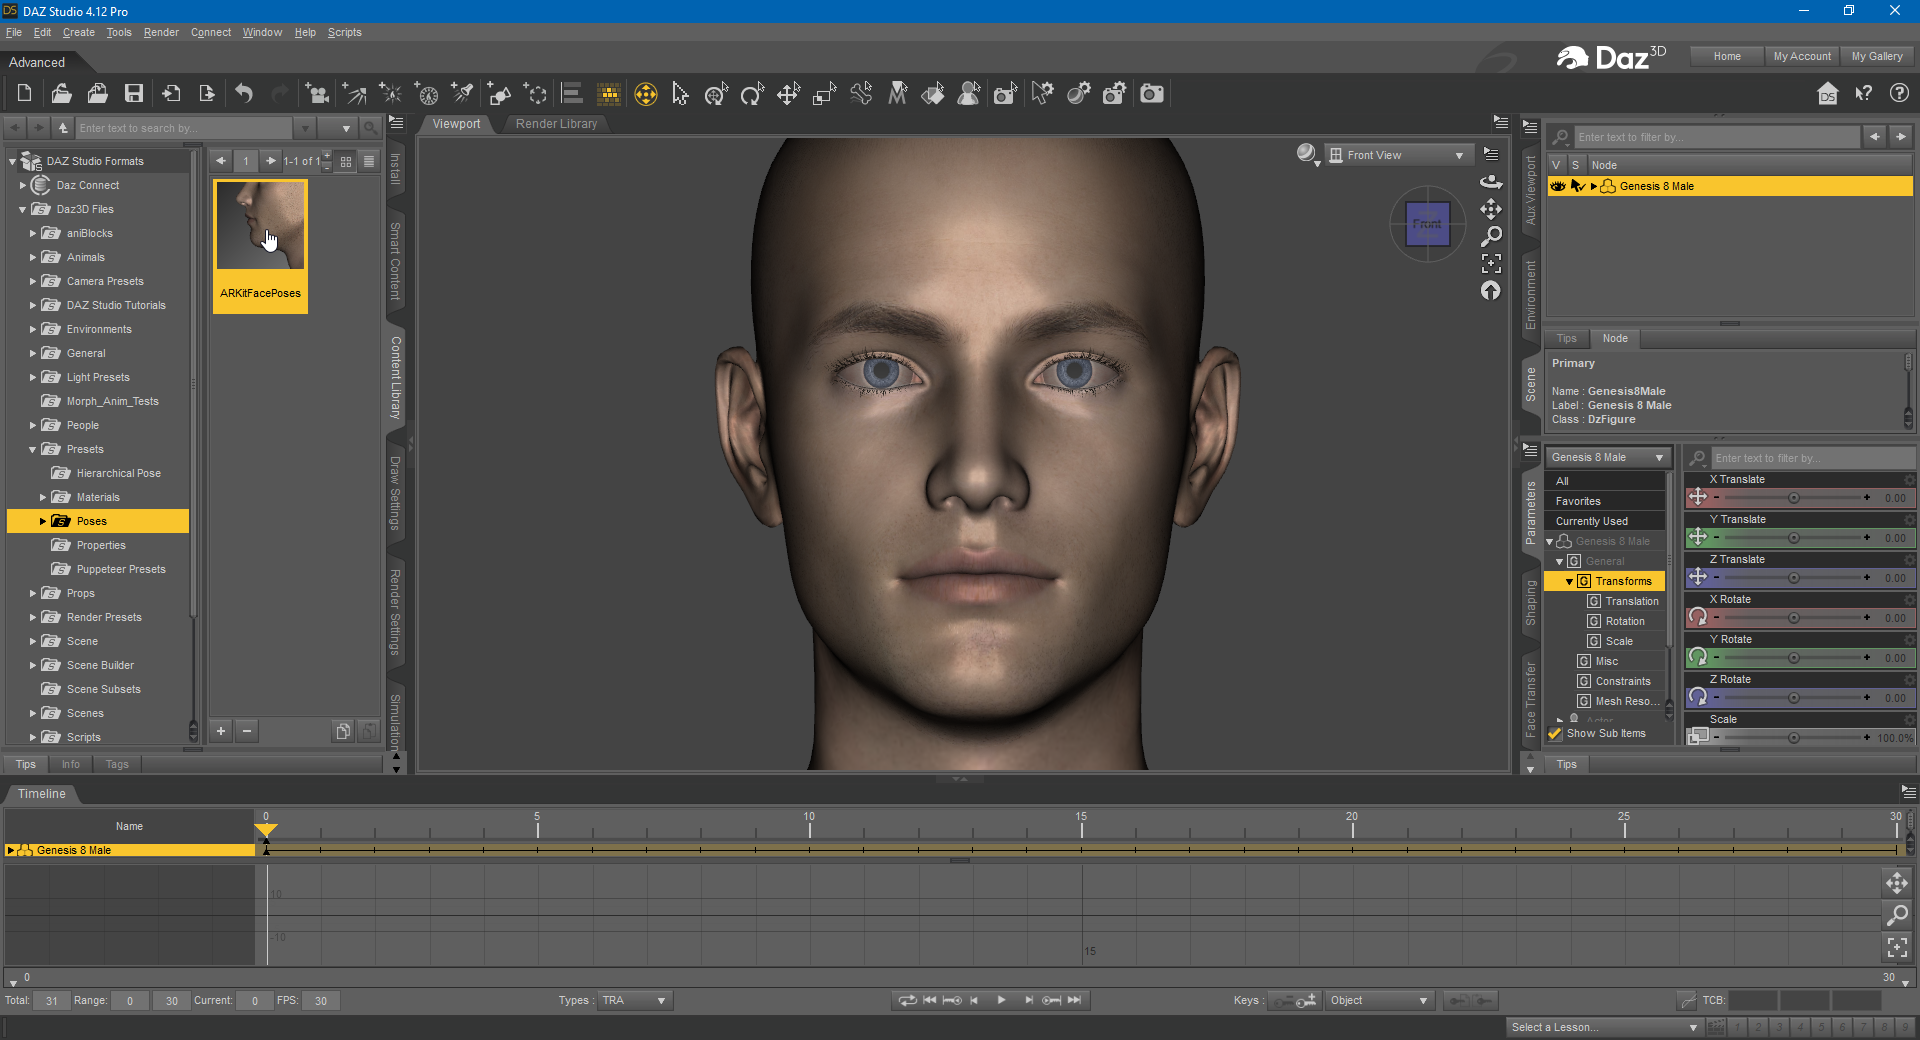Open the Tags tab
Screen dimensions: 1920x1040
117,764
